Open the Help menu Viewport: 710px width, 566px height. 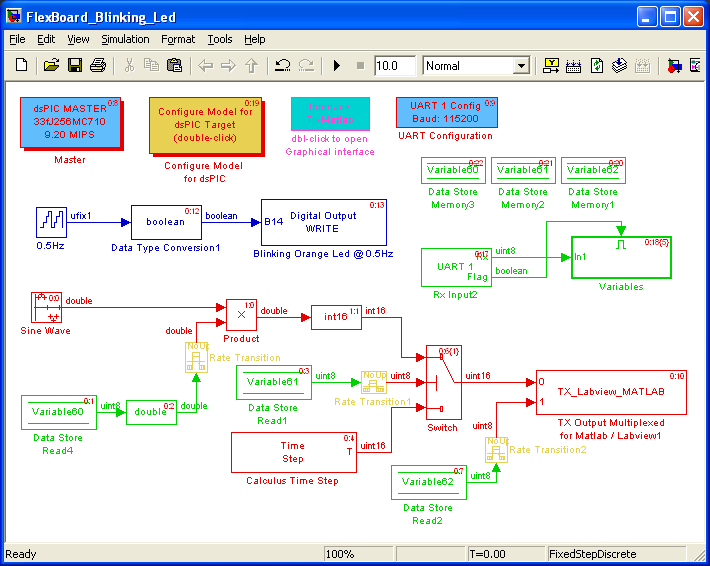coord(254,39)
